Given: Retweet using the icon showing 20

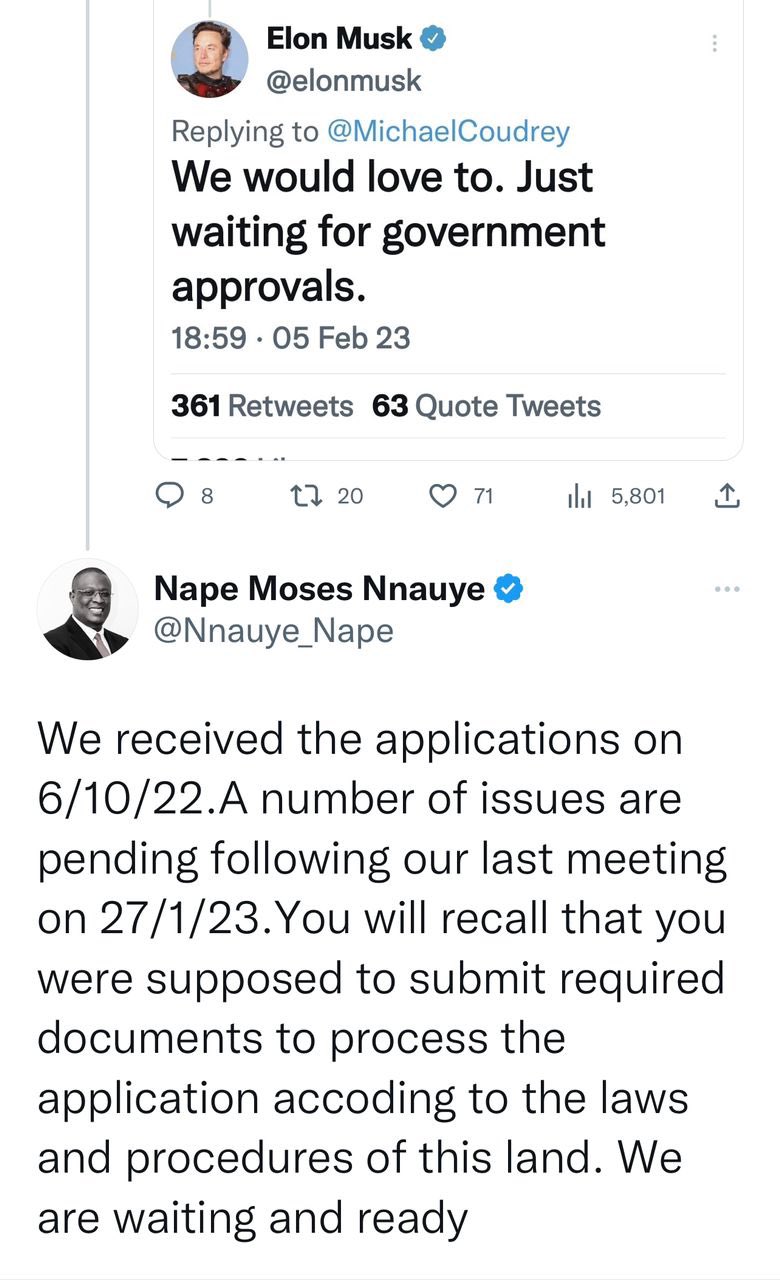Looking at the screenshot, I should tap(301, 495).
